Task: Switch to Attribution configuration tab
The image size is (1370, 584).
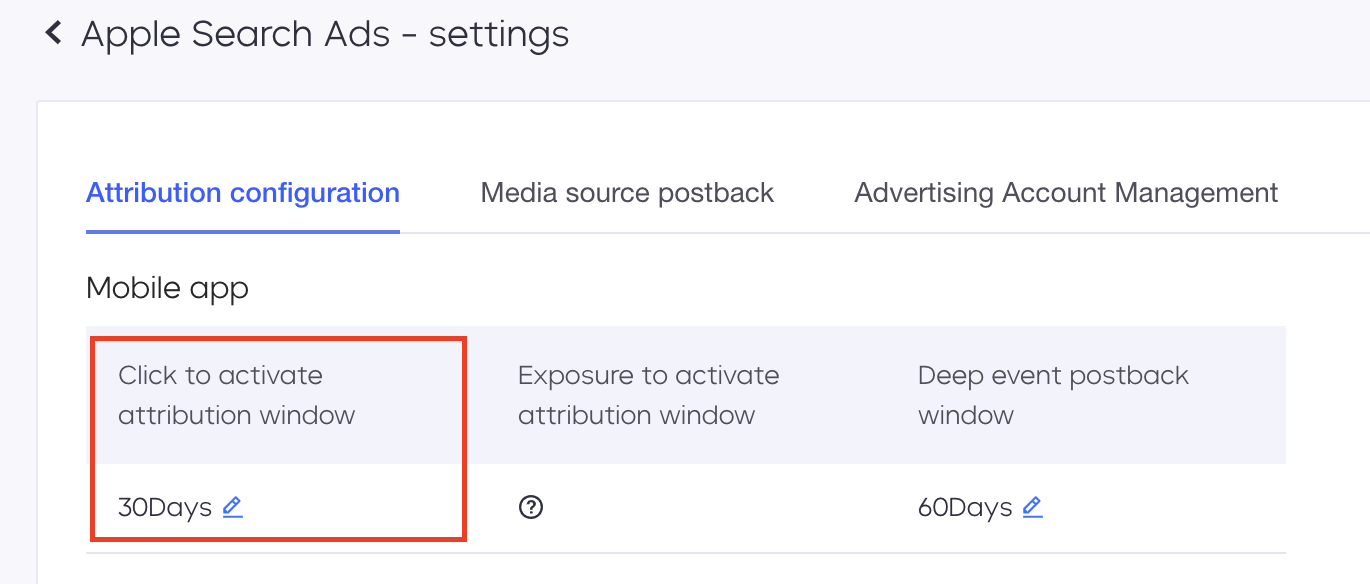Action: click(243, 193)
